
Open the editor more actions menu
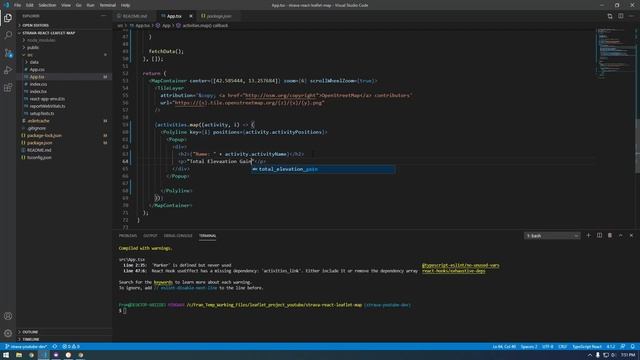tap(631, 16)
